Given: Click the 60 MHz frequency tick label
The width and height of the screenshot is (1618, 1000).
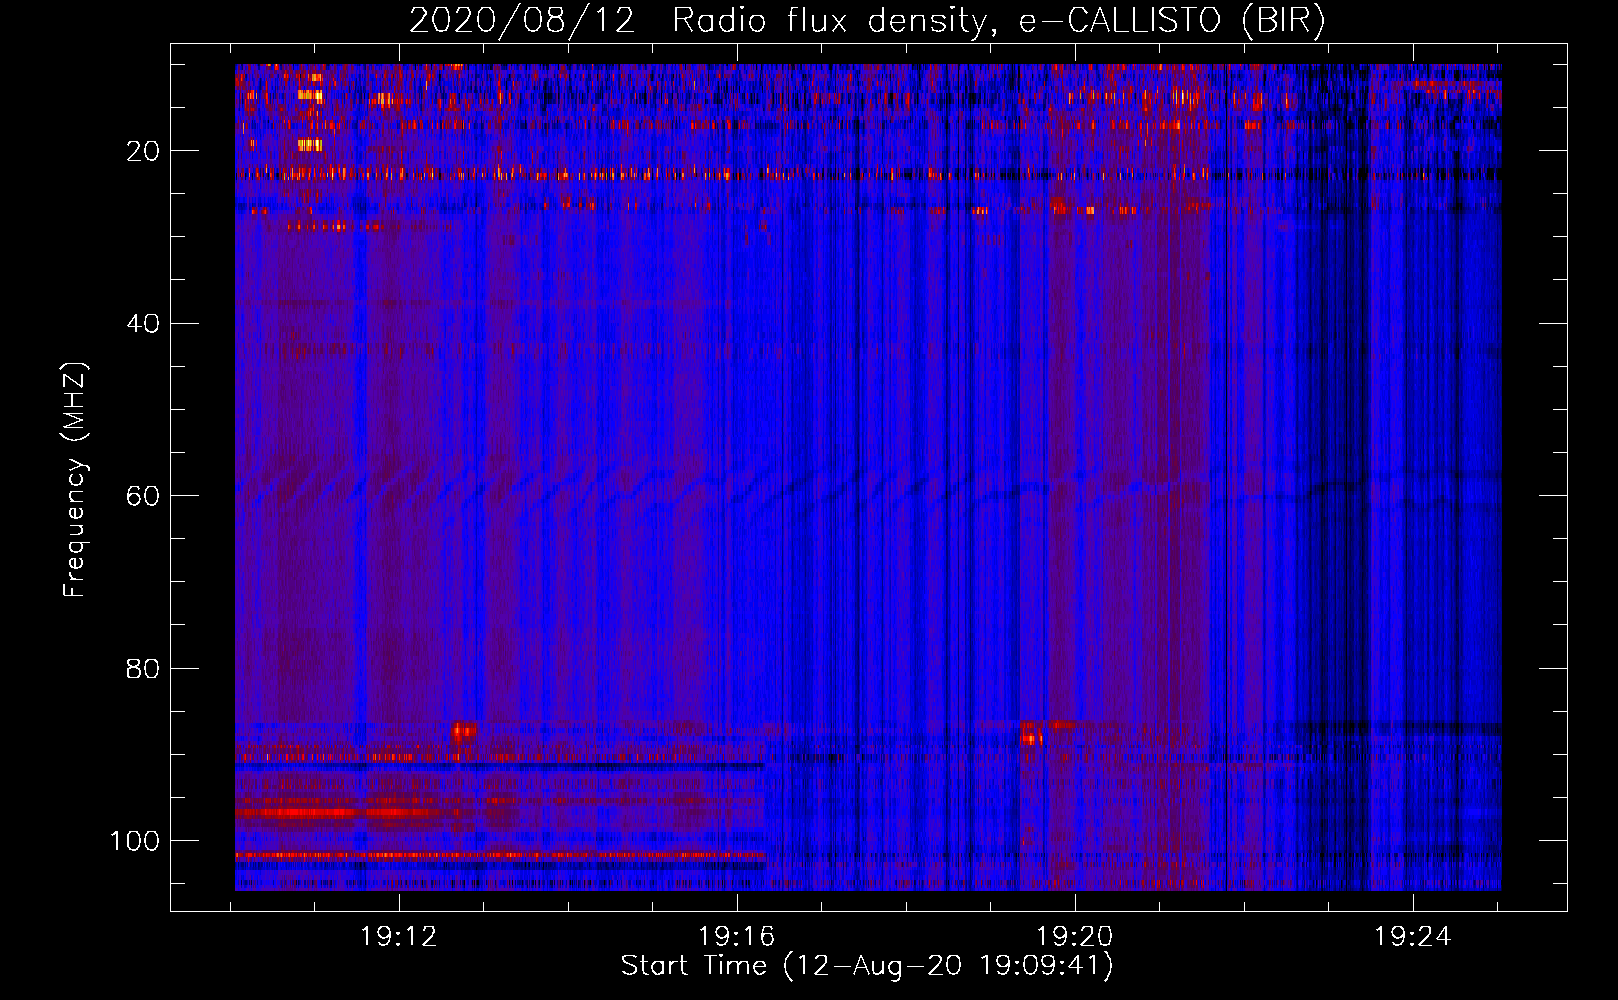Looking at the screenshot, I should [143, 496].
